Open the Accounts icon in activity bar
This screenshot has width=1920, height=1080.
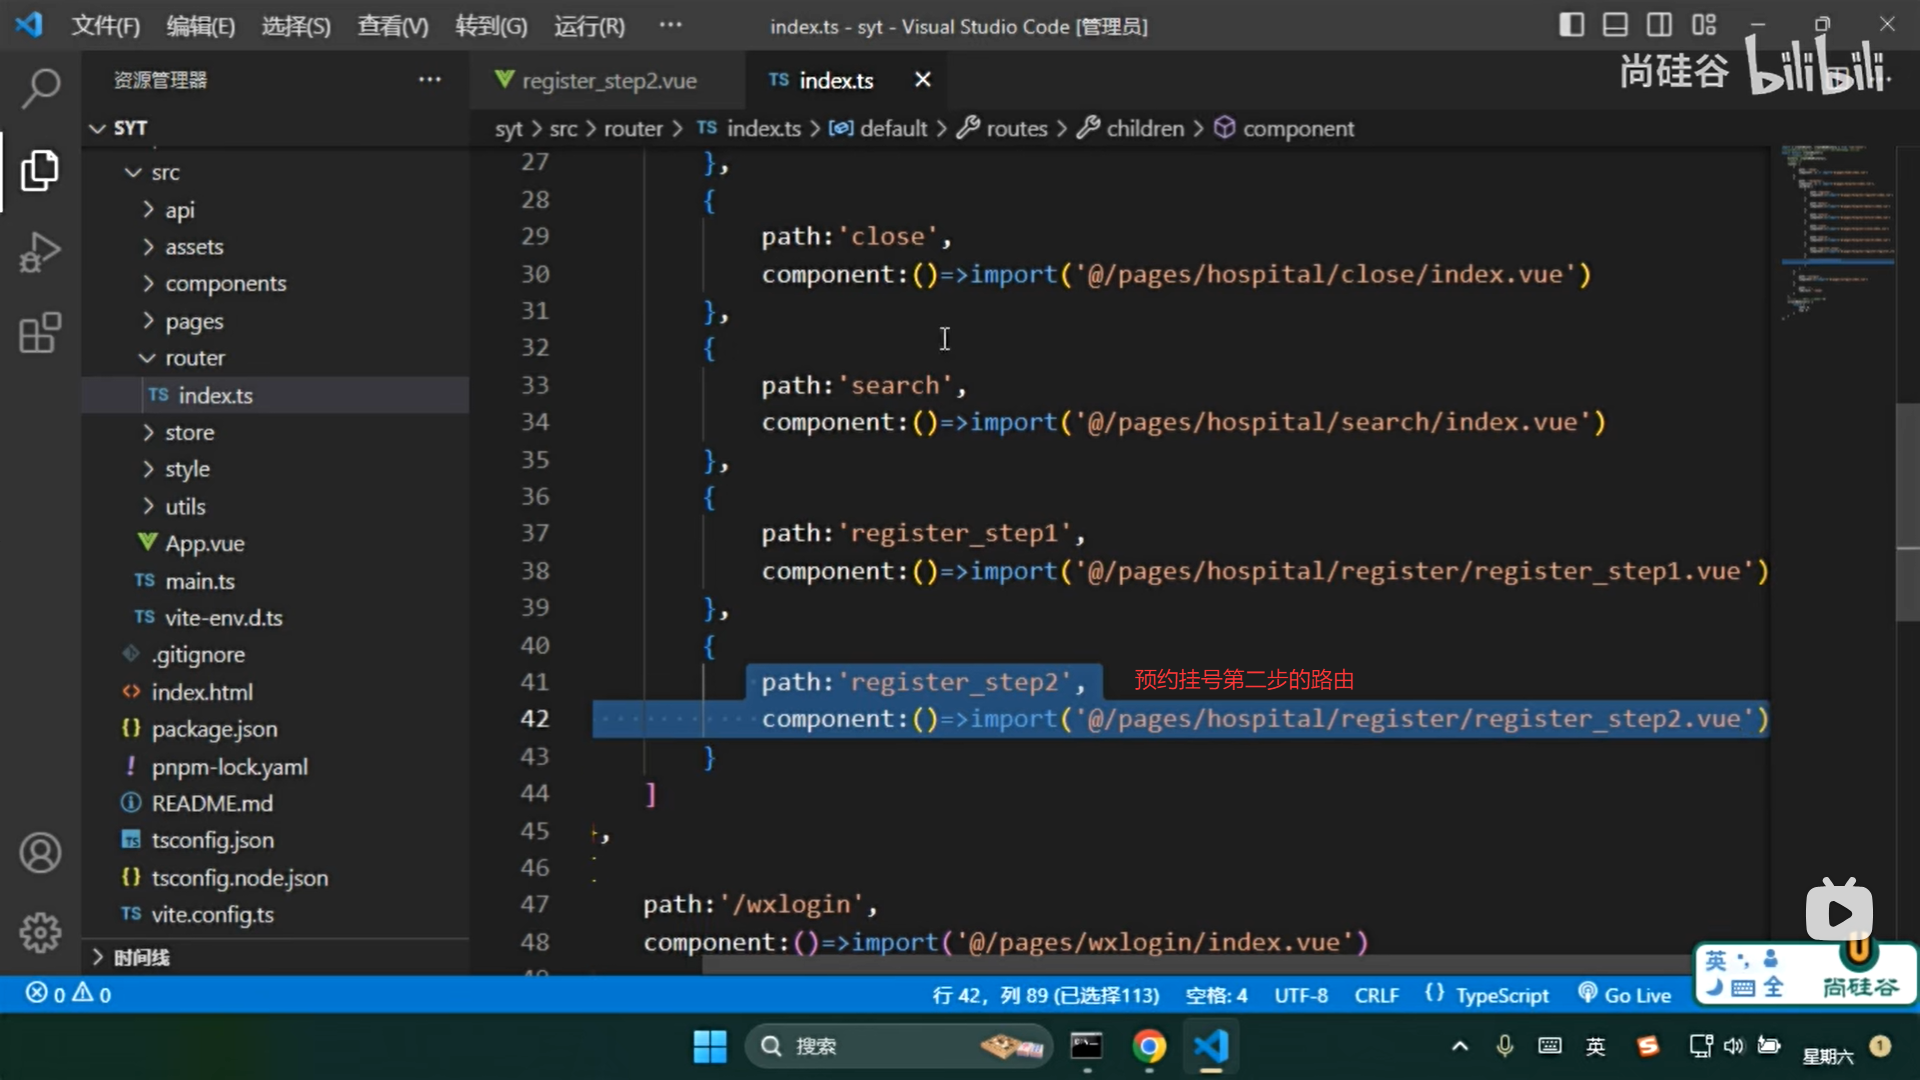click(x=40, y=853)
